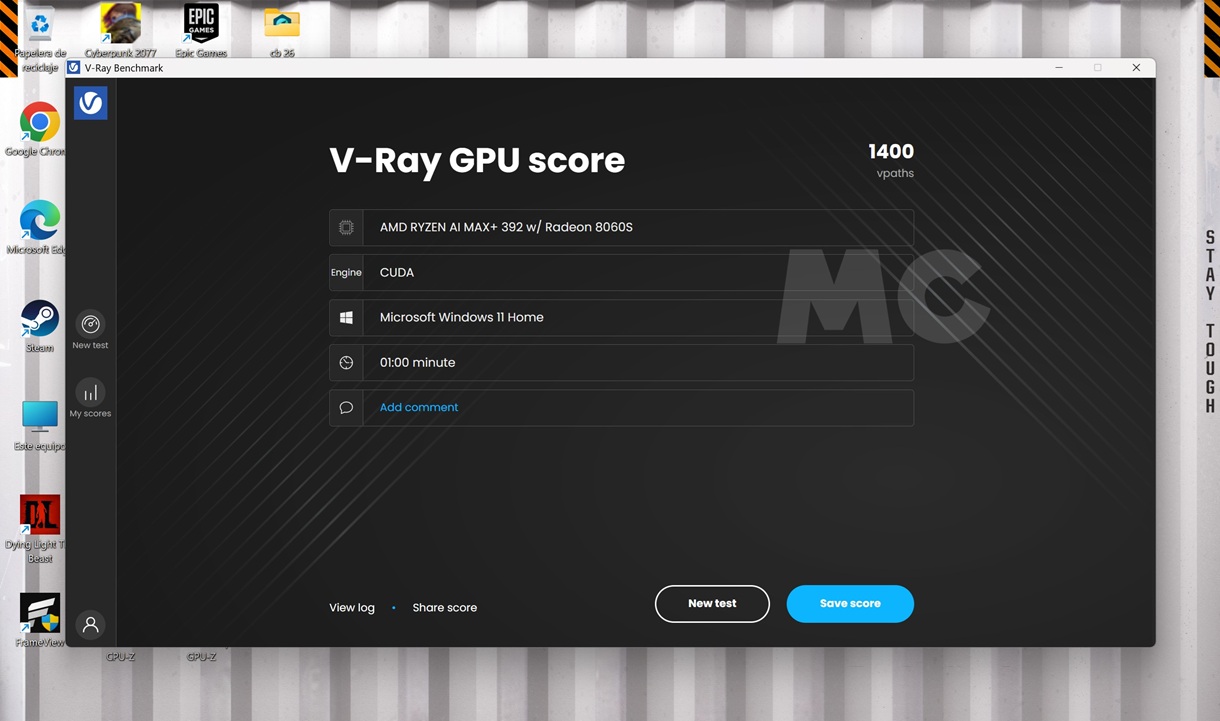
Task: Select the Epic Games launcher desktop icon
Action: (201, 27)
